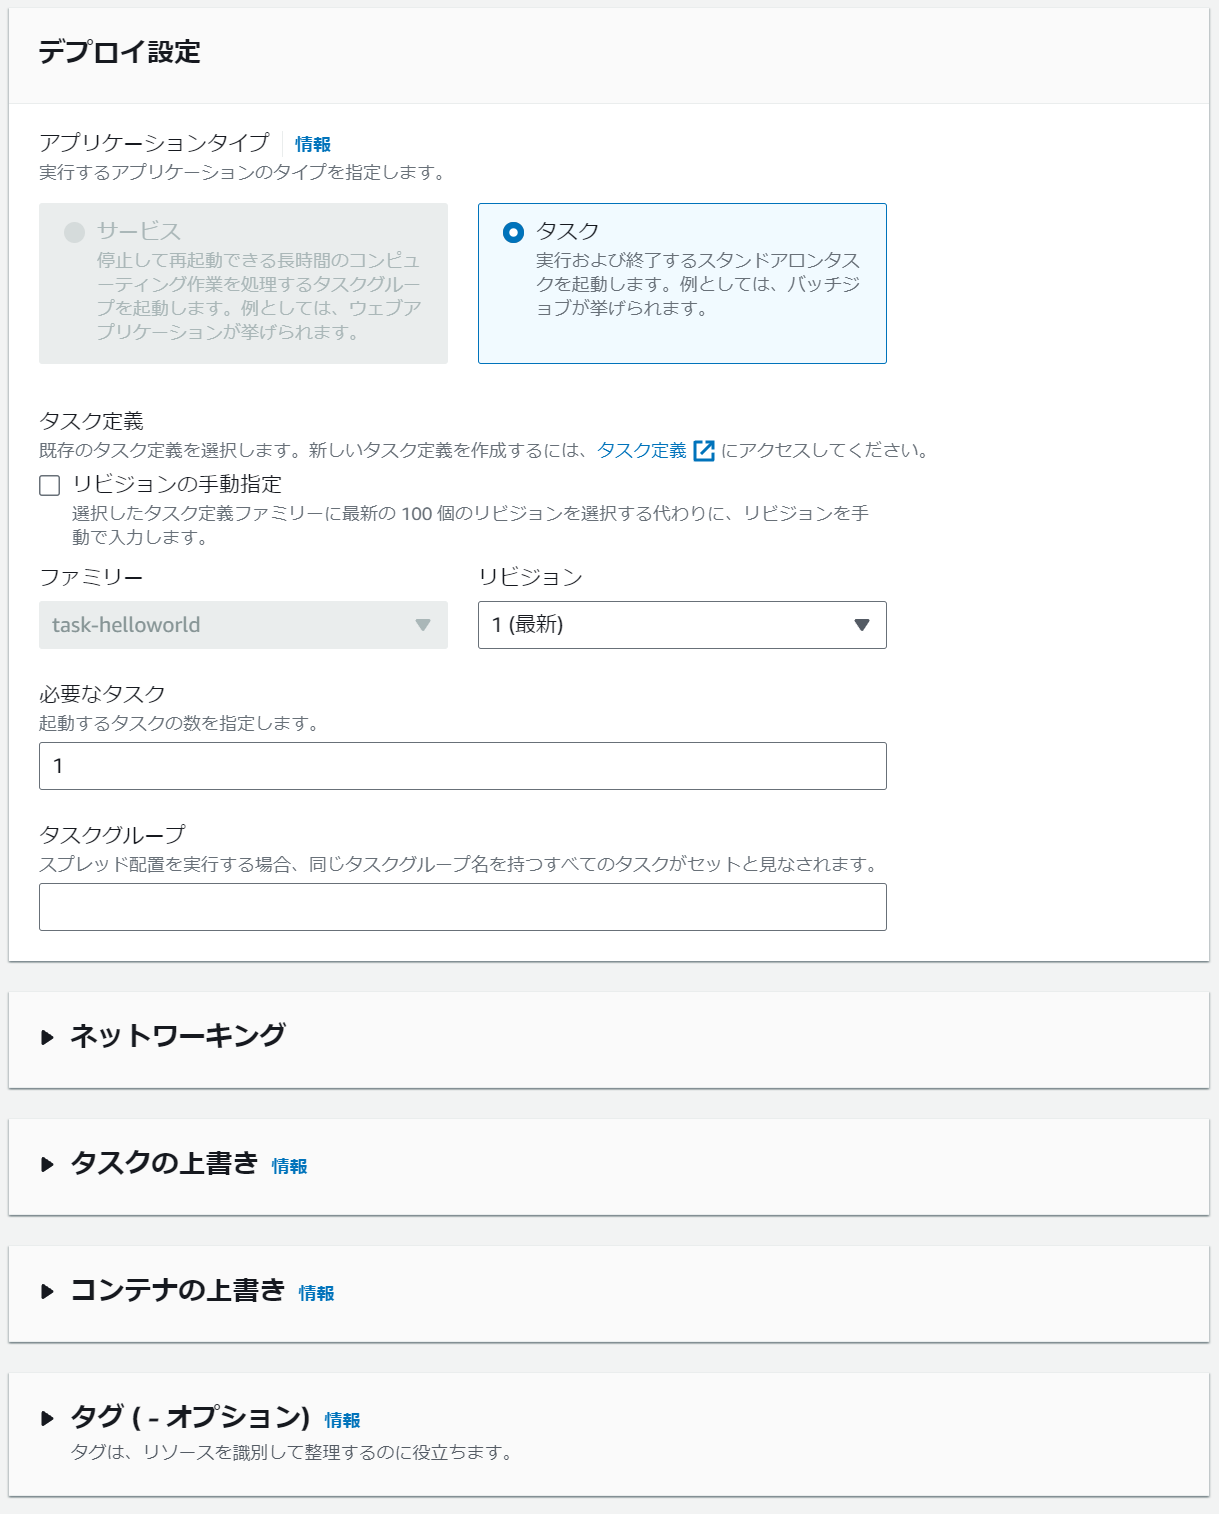
Task: Select the タスク application type radio button
Action: (513, 232)
